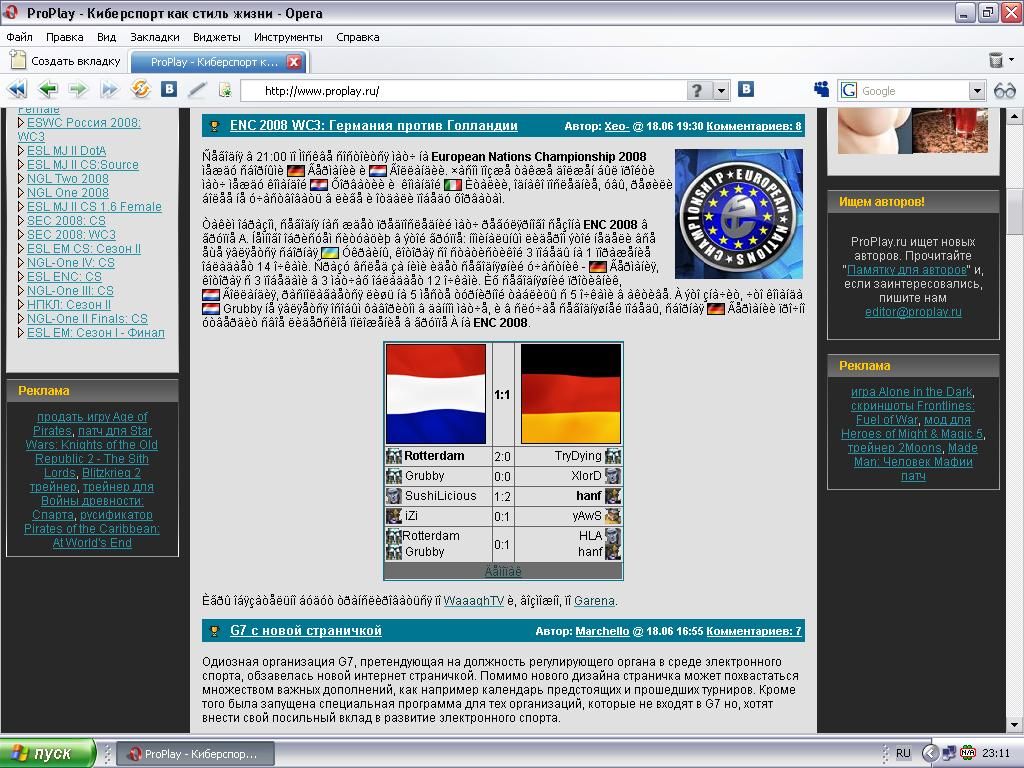Viewport: 1024px width, 768px height.
Task: Click the Back arrow navigation button
Action: click(x=47, y=90)
